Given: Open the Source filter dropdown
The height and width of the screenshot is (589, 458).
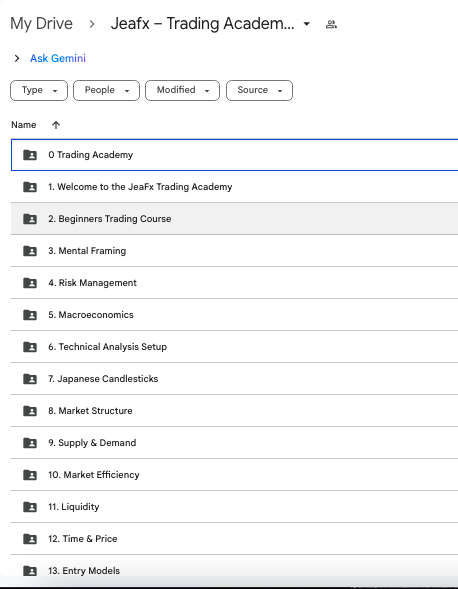Looking at the screenshot, I should [259, 91].
